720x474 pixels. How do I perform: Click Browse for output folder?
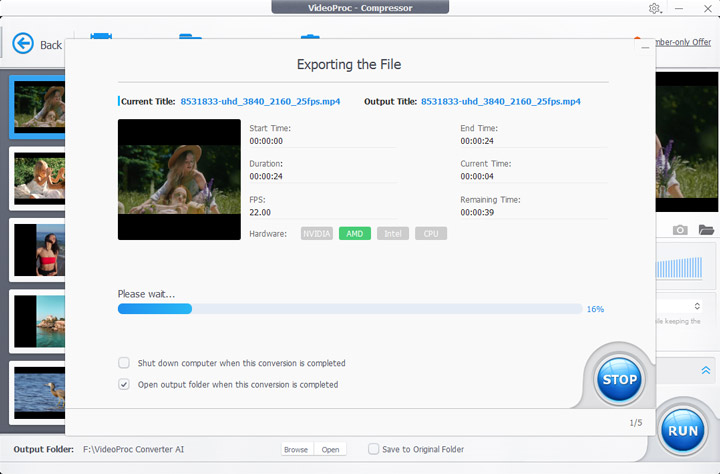[x=296, y=450]
